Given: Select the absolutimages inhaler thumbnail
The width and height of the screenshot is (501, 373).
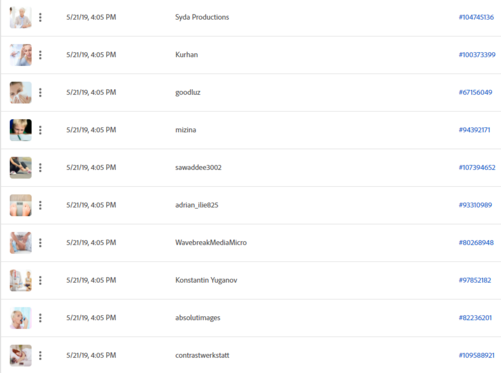Looking at the screenshot, I should [21, 318].
